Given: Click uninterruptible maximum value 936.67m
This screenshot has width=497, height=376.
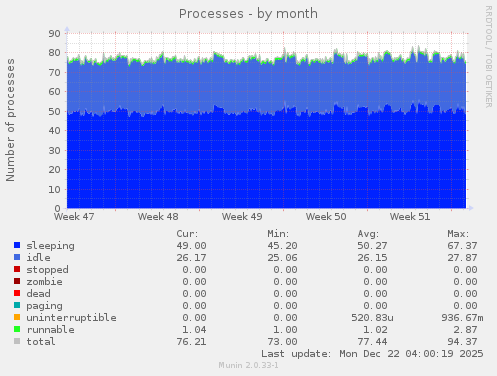Looking at the screenshot, I should pyautogui.click(x=462, y=318).
